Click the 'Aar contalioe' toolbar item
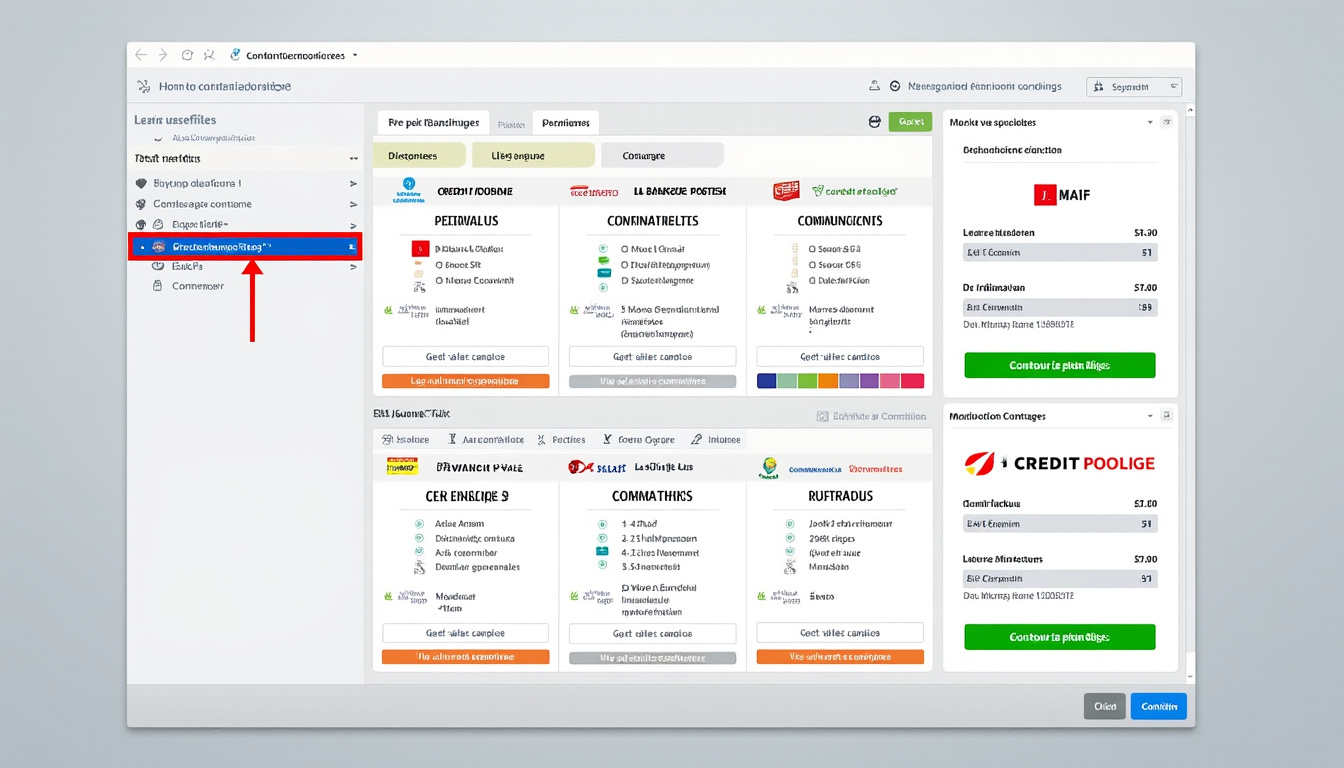 point(486,440)
